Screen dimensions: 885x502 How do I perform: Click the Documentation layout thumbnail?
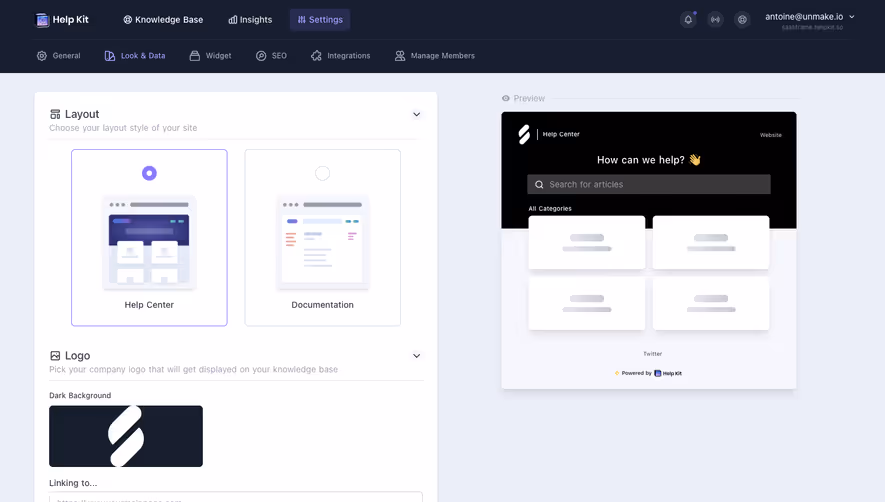(322, 243)
